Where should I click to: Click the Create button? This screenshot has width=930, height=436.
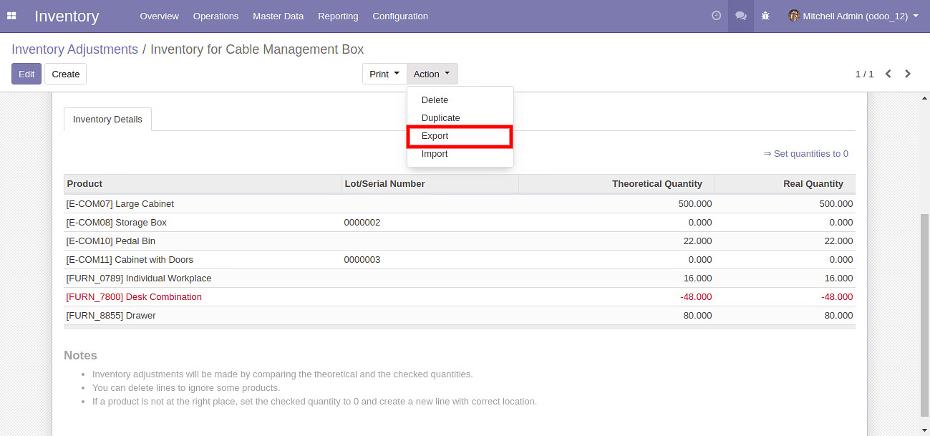(x=66, y=74)
